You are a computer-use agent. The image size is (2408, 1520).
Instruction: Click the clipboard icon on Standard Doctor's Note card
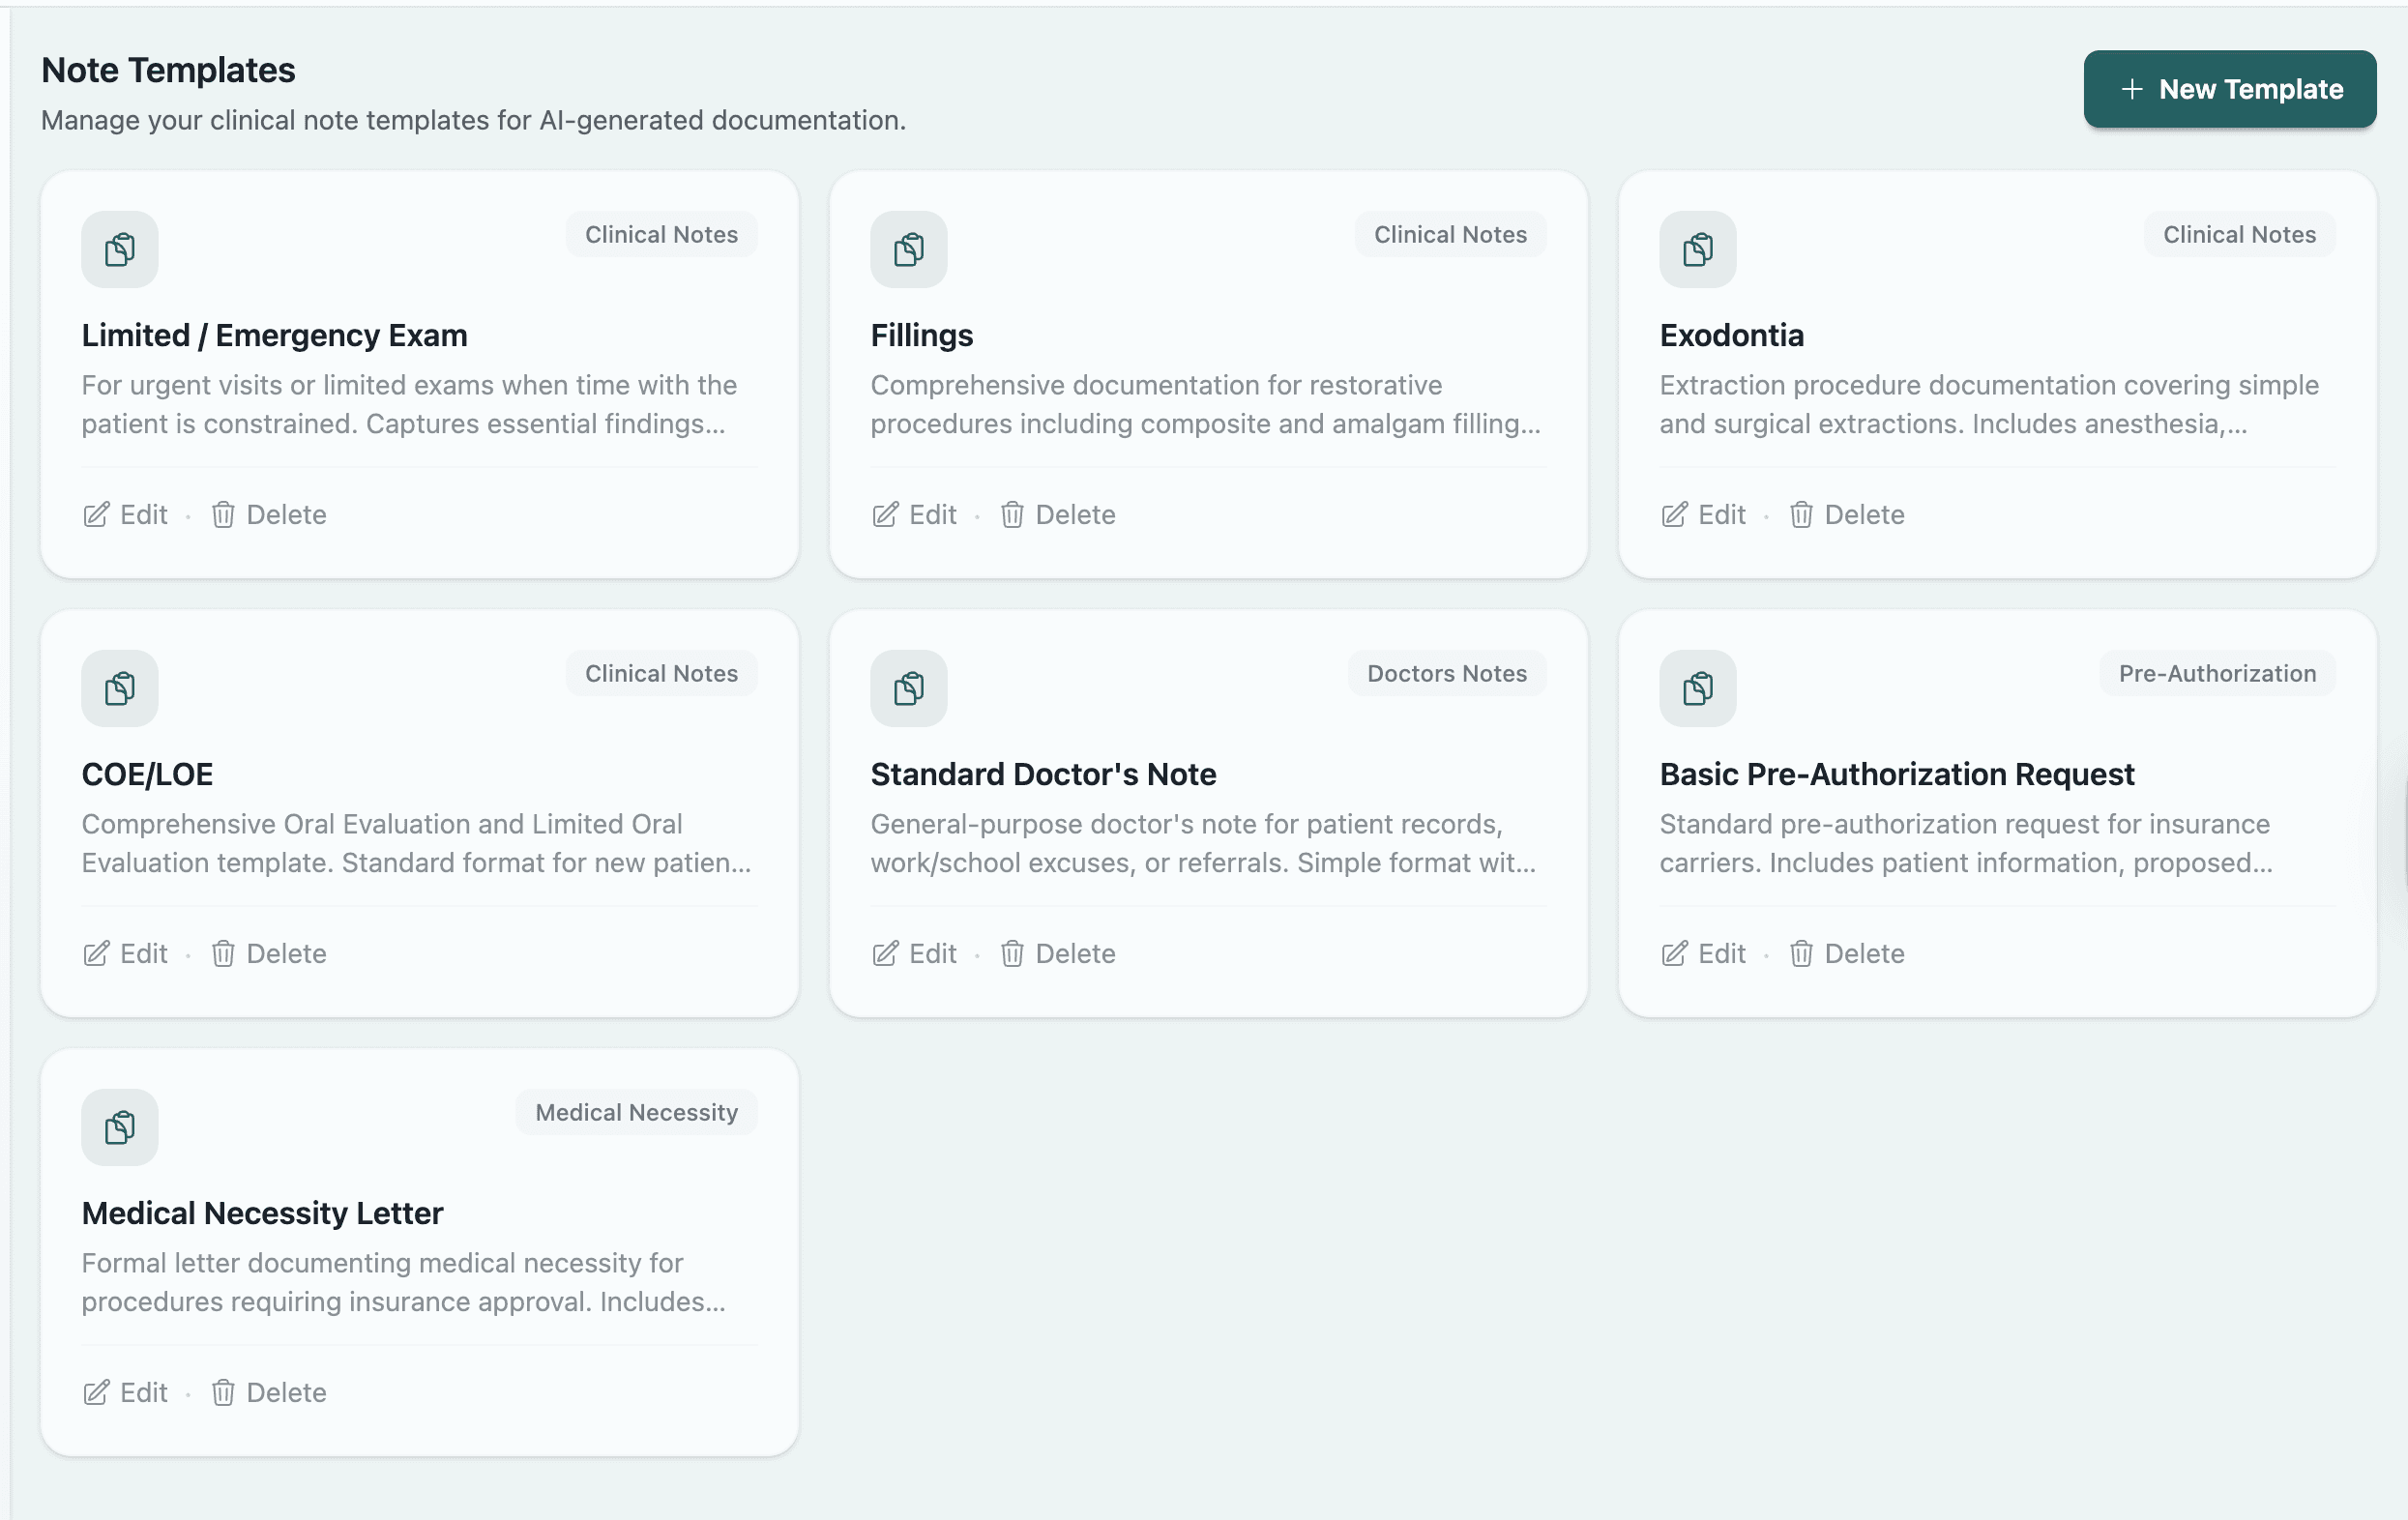907,688
